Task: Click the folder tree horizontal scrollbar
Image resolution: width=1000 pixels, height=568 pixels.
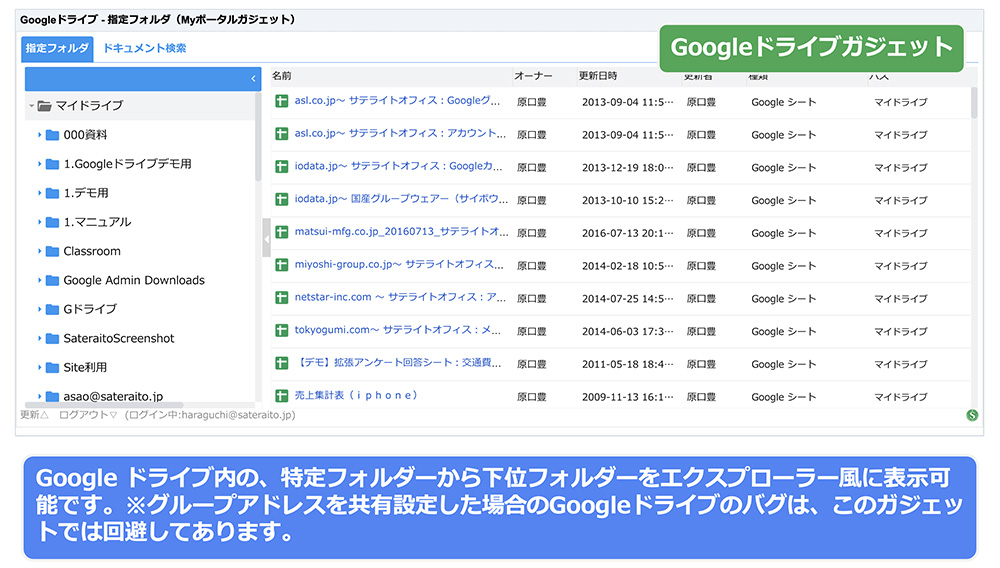Action: point(104,405)
